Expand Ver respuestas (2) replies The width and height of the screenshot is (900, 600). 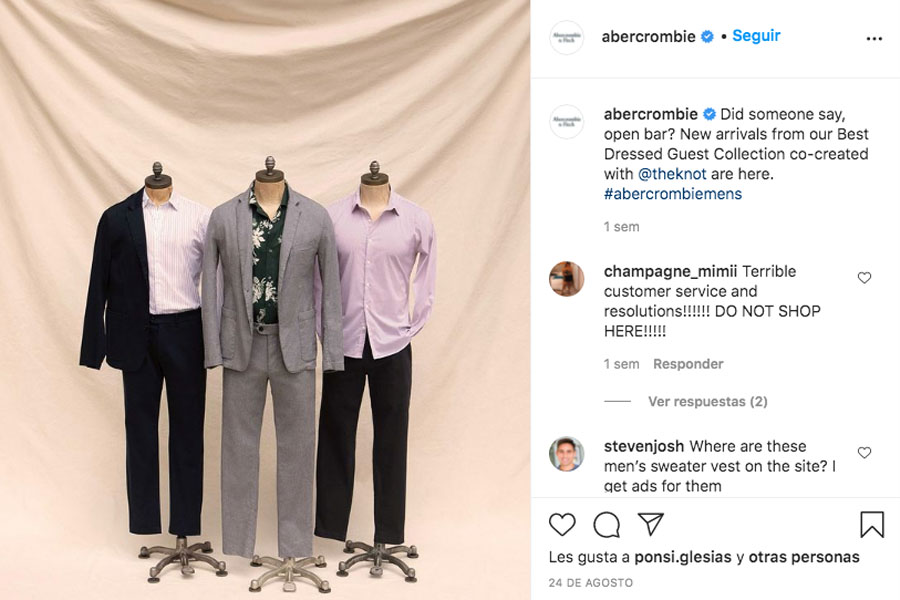(708, 401)
